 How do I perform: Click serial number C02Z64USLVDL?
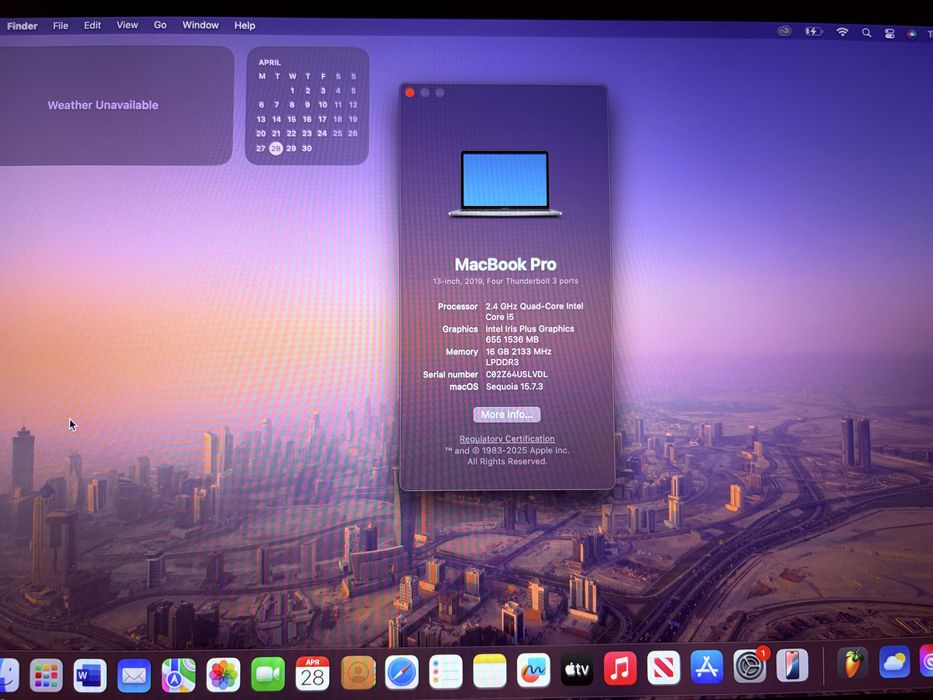516,374
